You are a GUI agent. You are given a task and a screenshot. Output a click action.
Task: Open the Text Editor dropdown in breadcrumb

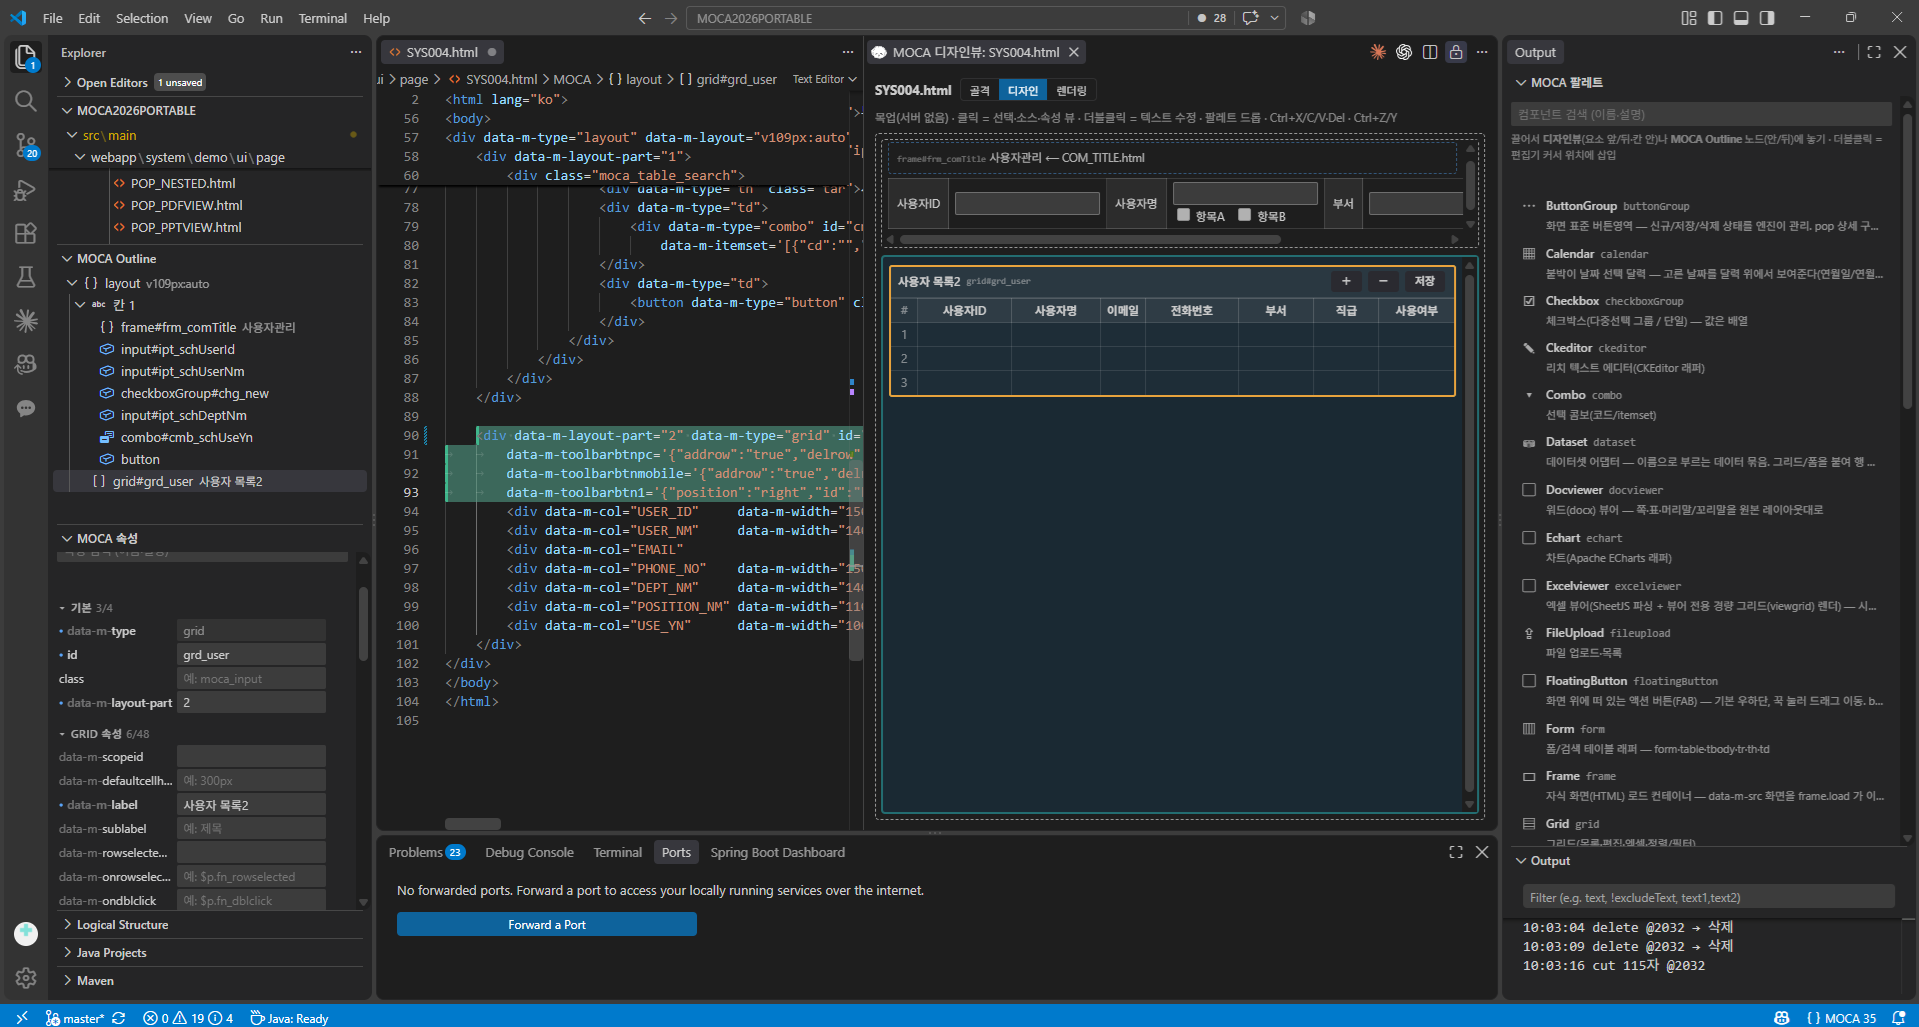pos(825,79)
